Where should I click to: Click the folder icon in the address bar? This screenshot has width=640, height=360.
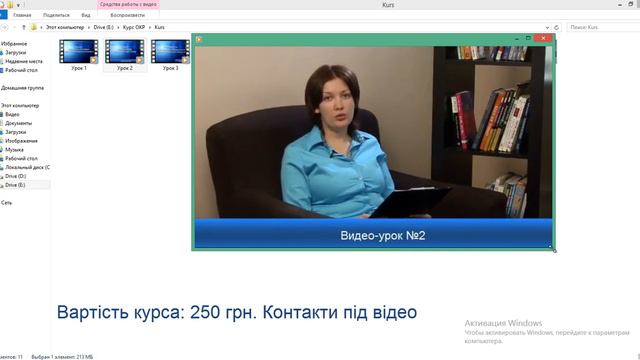(34, 27)
